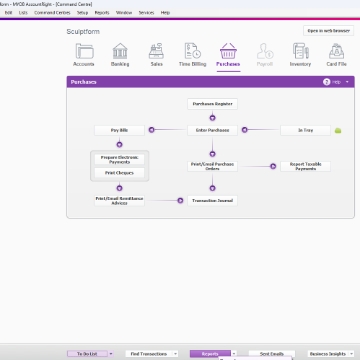360x360 pixels.
Task: Open the Command Centres menu
Action: click(x=52, y=13)
